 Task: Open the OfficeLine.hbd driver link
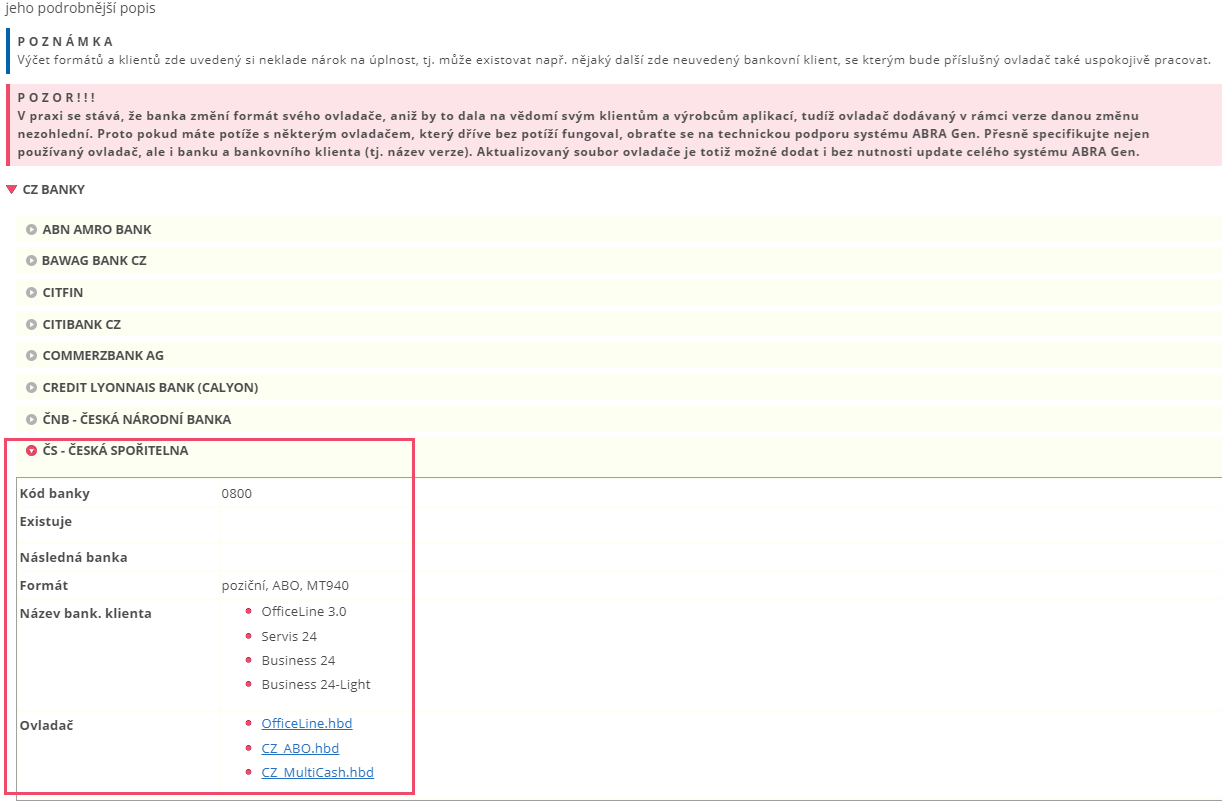tap(307, 723)
